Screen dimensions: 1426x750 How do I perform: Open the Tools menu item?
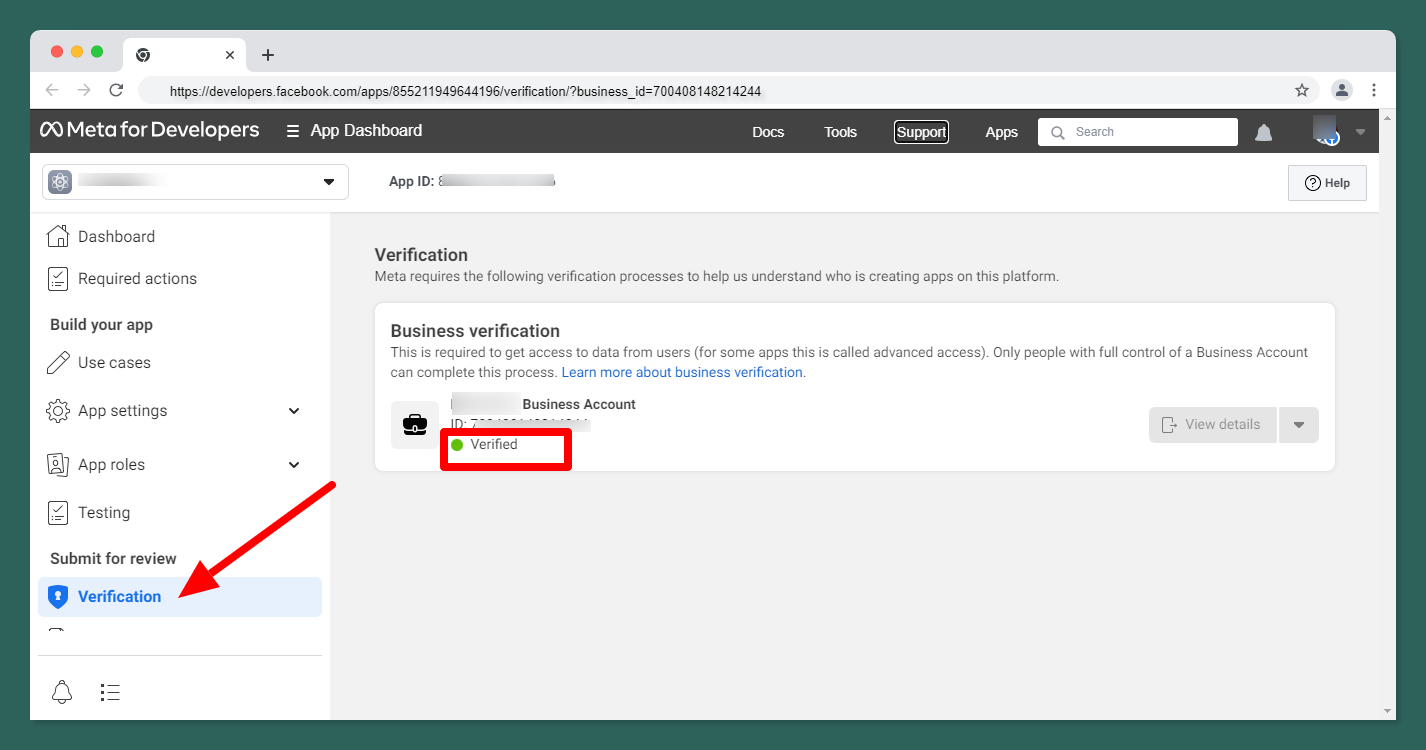pos(840,132)
